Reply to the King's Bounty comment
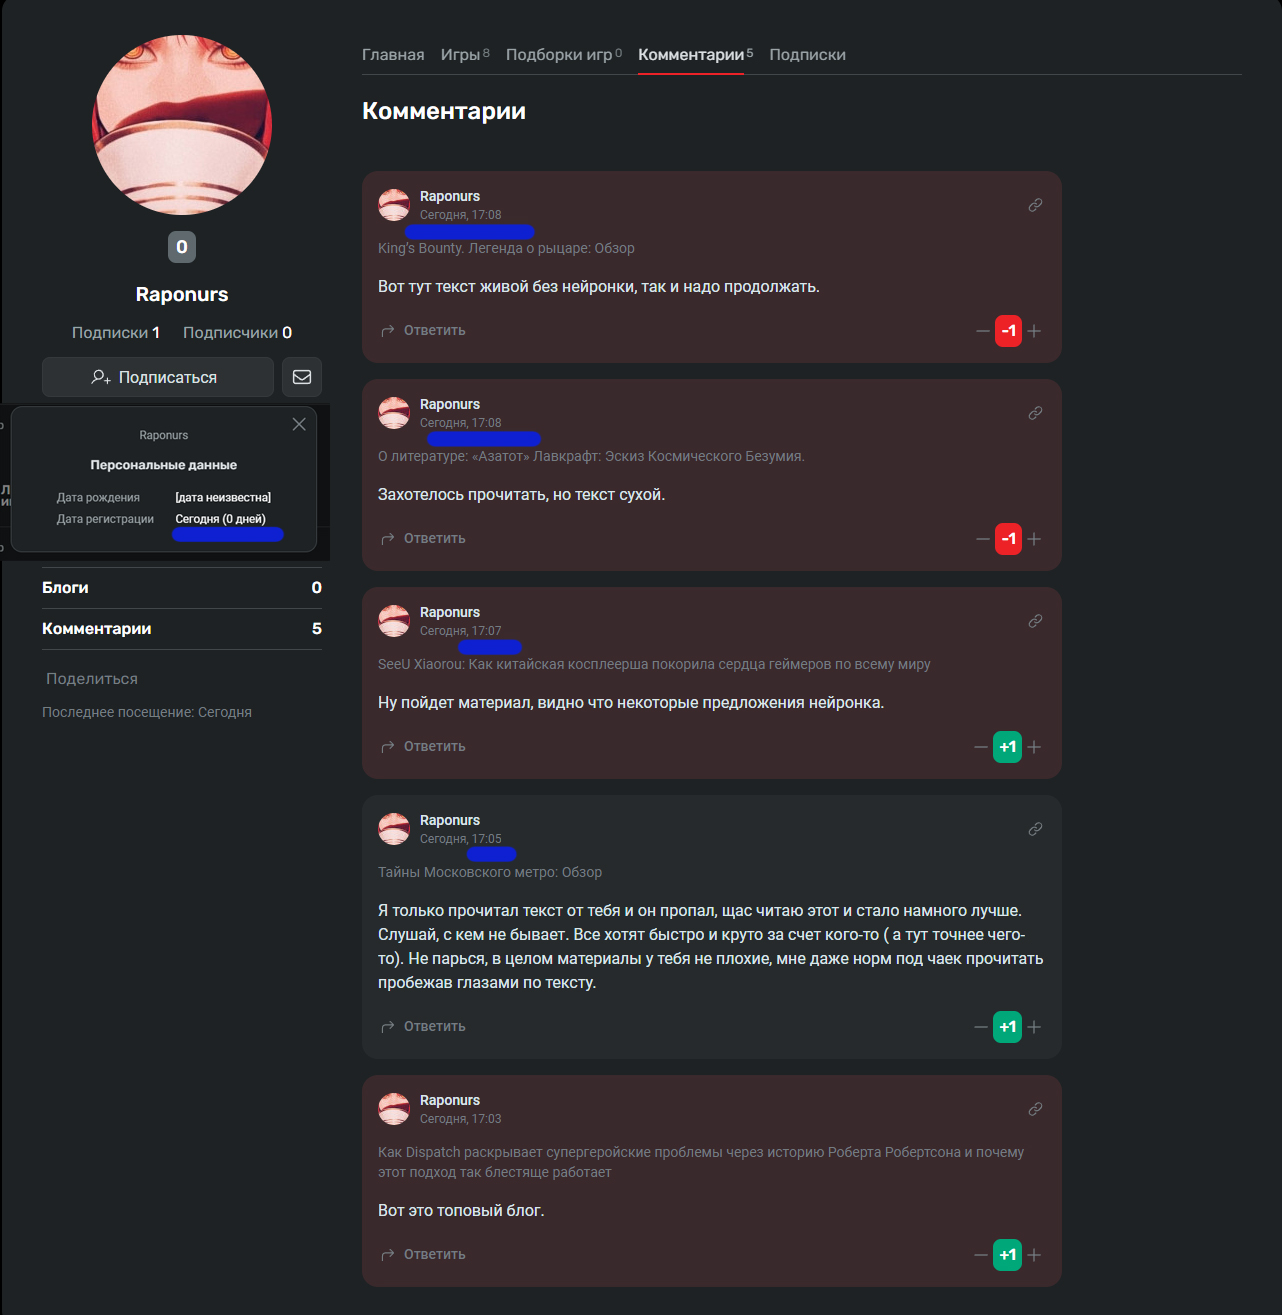1282x1315 pixels. (x=423, y=331)
